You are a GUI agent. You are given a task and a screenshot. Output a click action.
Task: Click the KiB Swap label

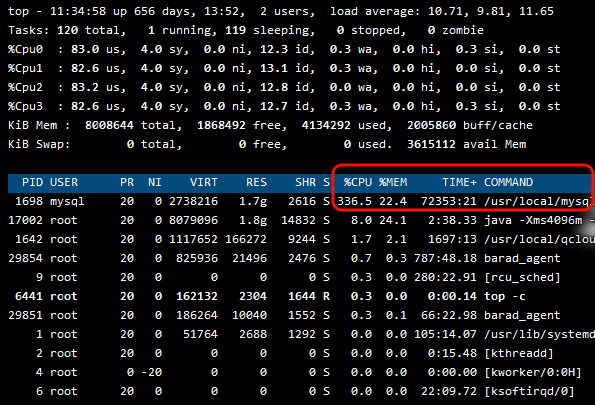[x=39, y=145]
